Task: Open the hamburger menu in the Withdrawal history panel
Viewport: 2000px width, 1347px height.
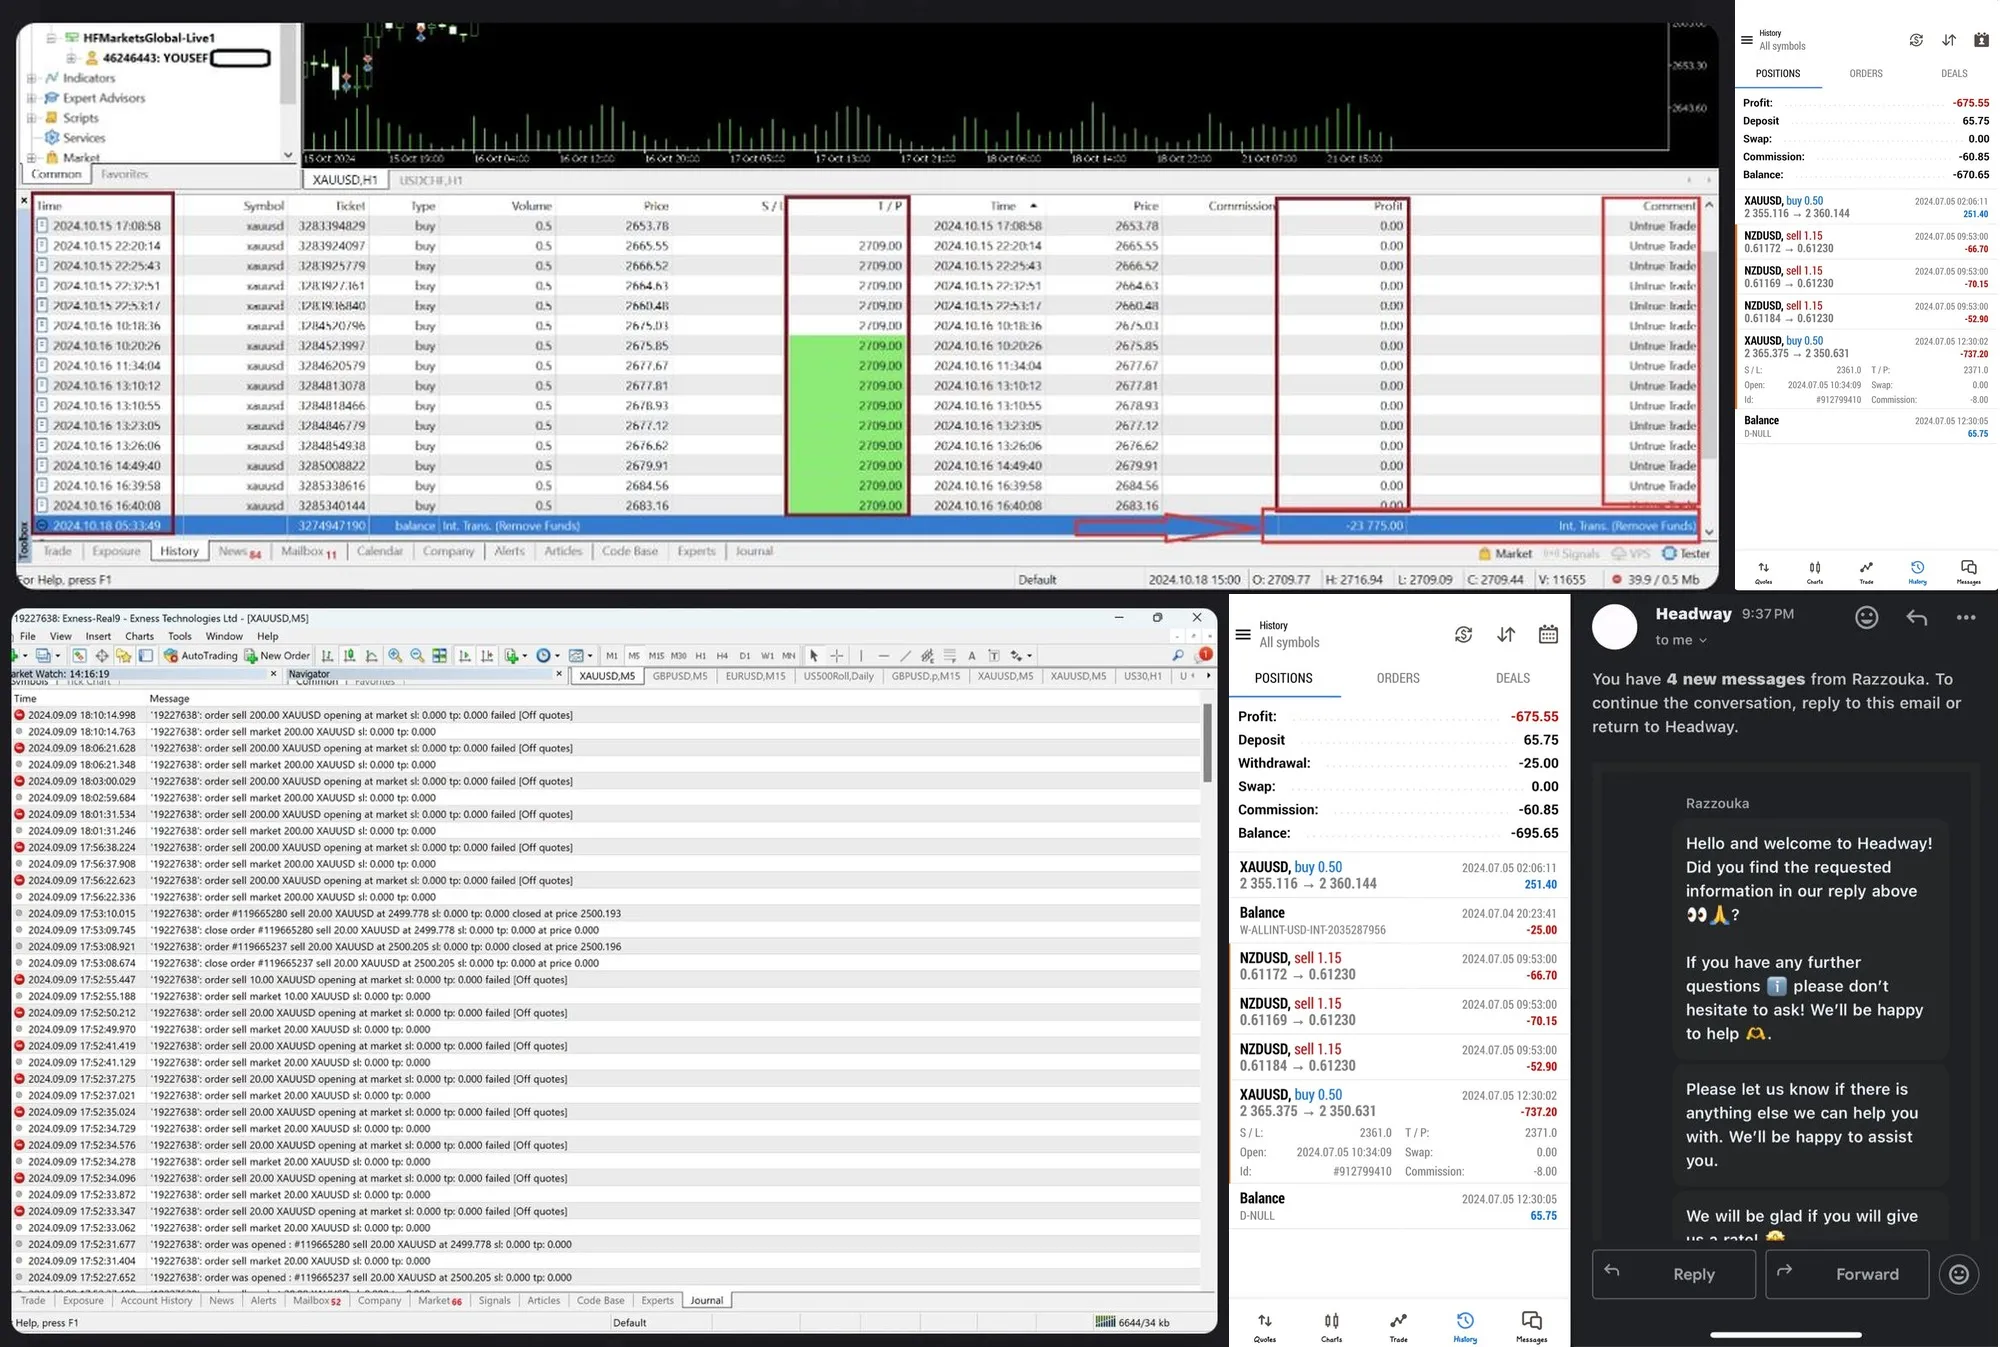Action: pyautogui.click(x=1243, y=634)
